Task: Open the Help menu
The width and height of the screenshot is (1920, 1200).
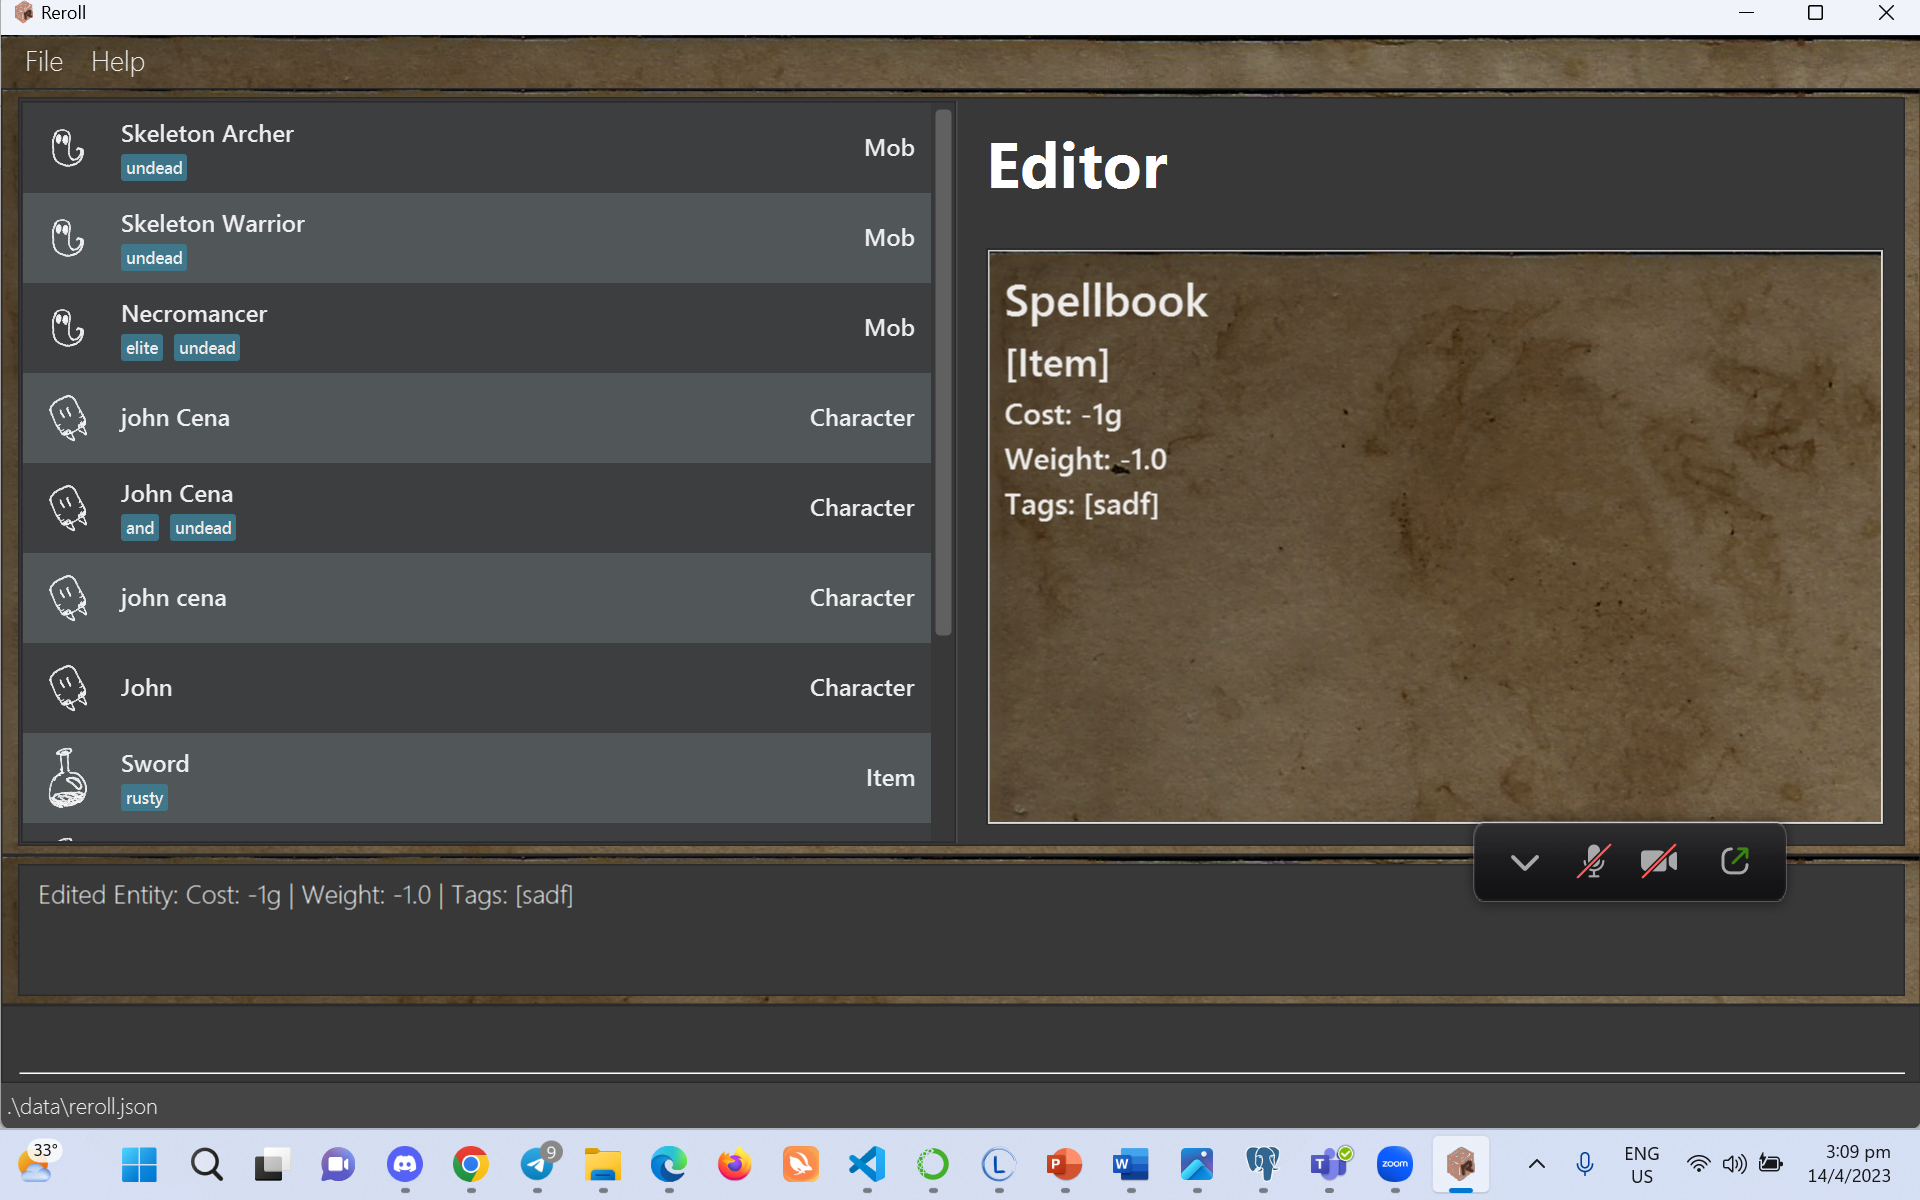Action: tap(118, 62)
